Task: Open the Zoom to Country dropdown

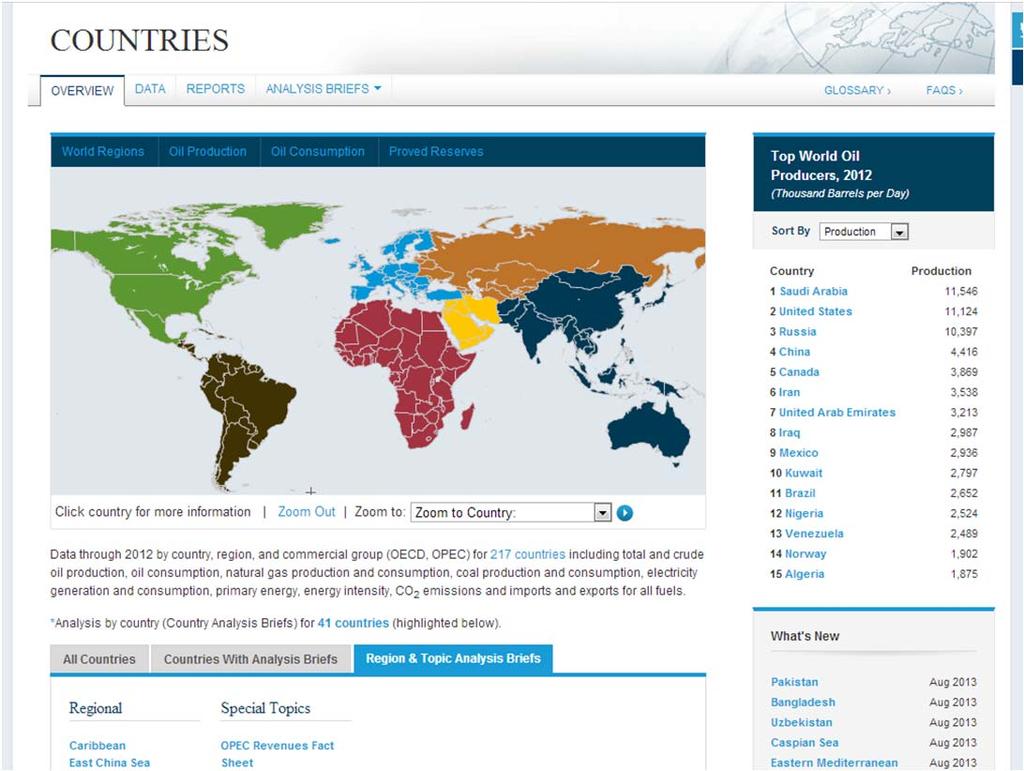Action: click(511, 512)
